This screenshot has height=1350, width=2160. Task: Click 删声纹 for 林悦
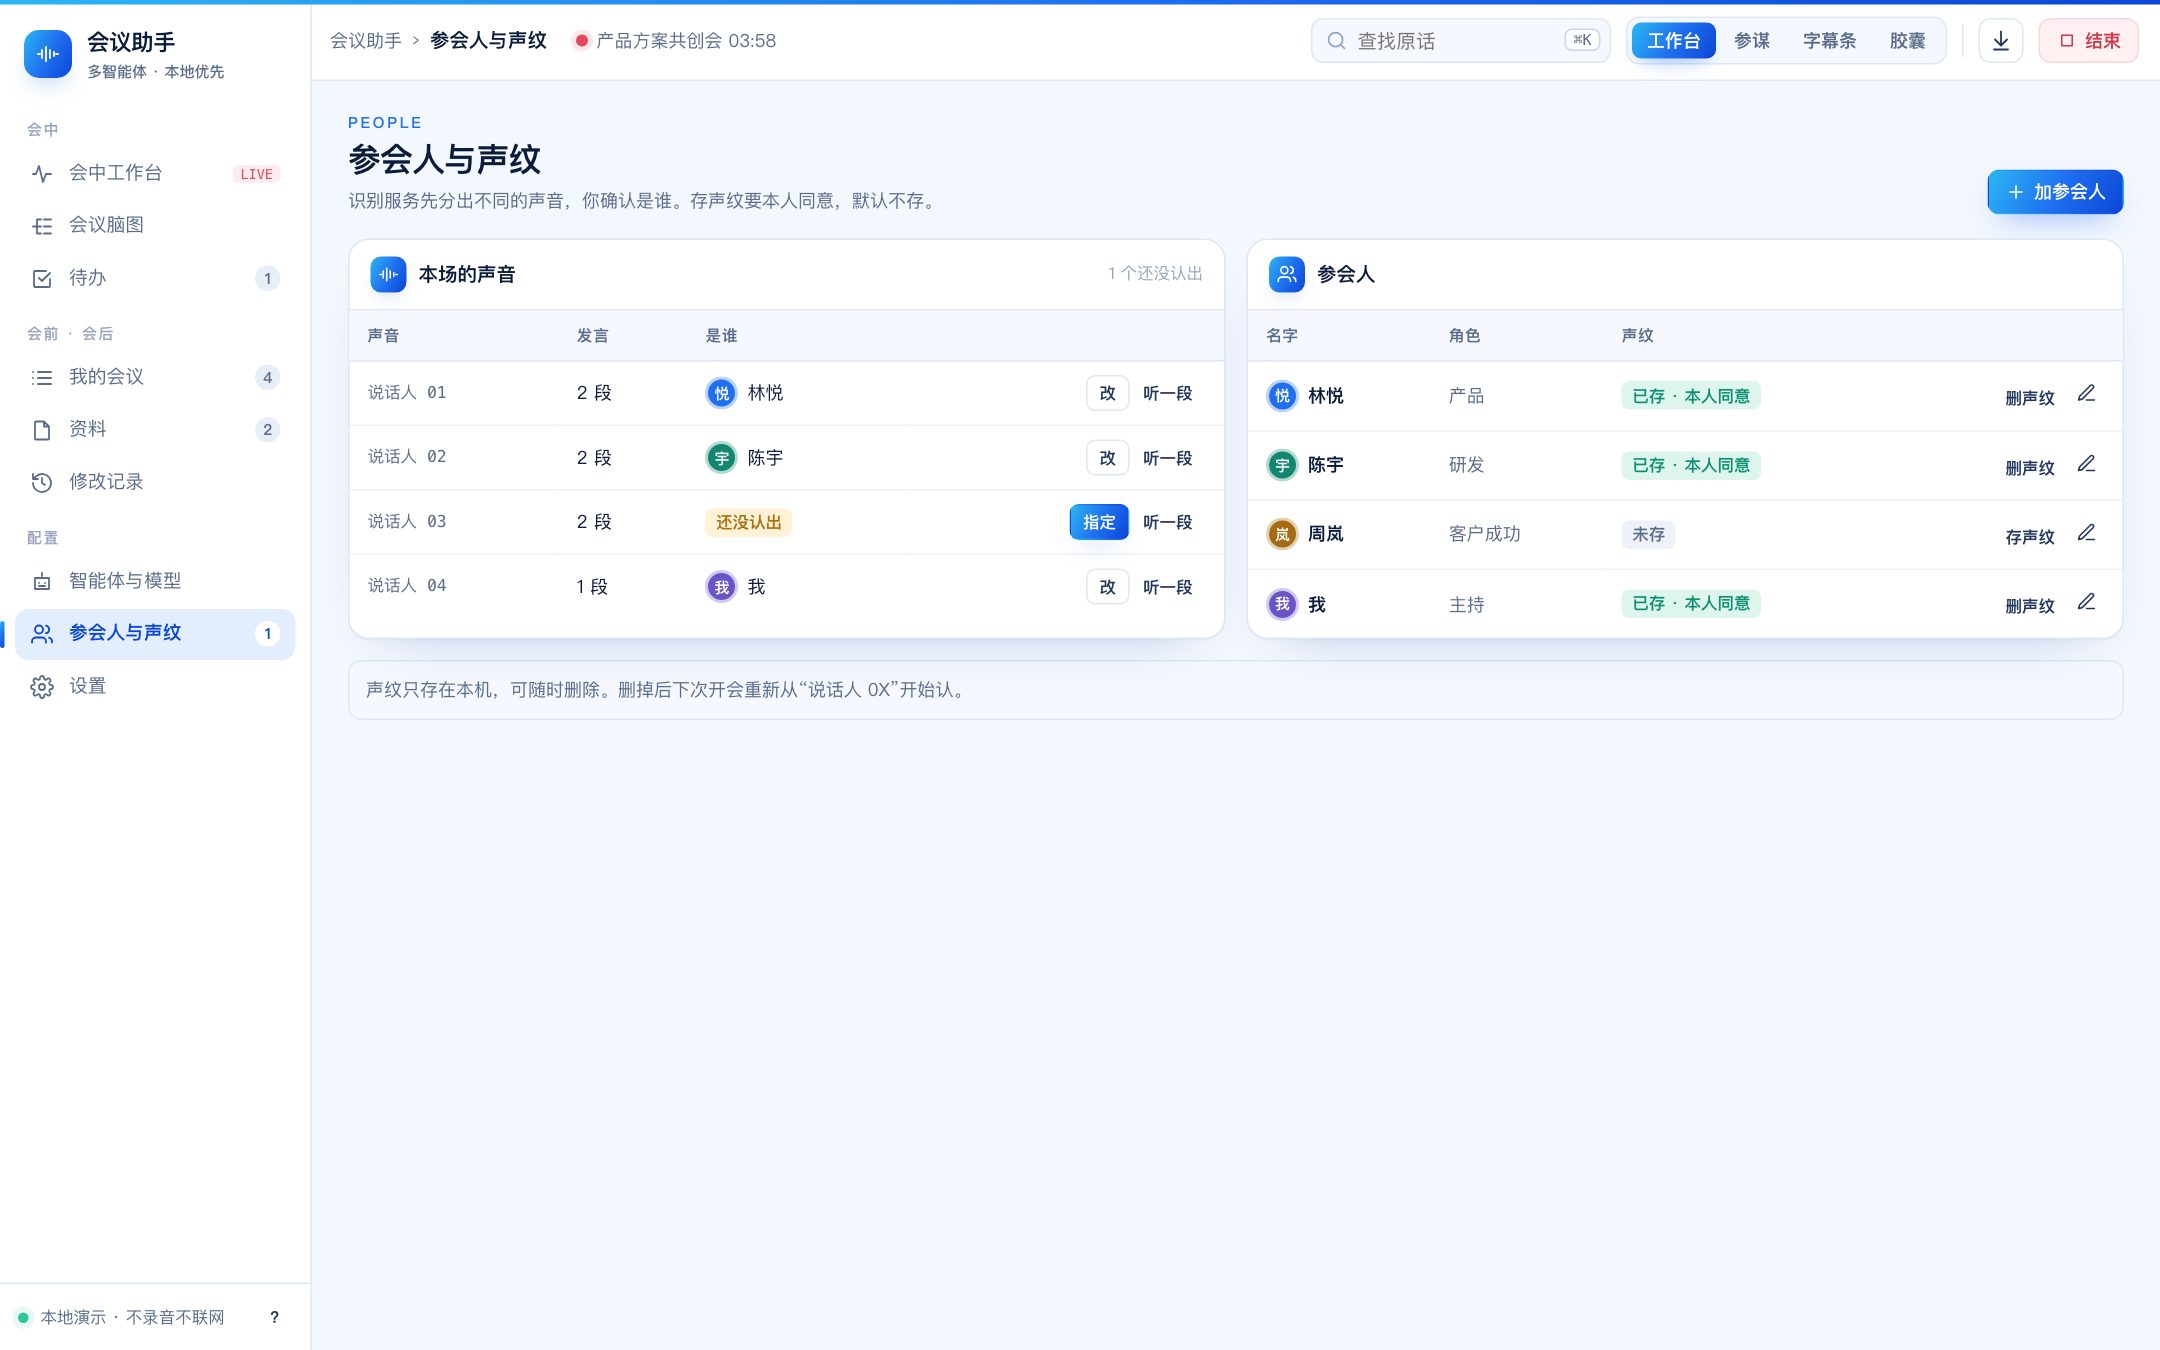pos(2029,398)
